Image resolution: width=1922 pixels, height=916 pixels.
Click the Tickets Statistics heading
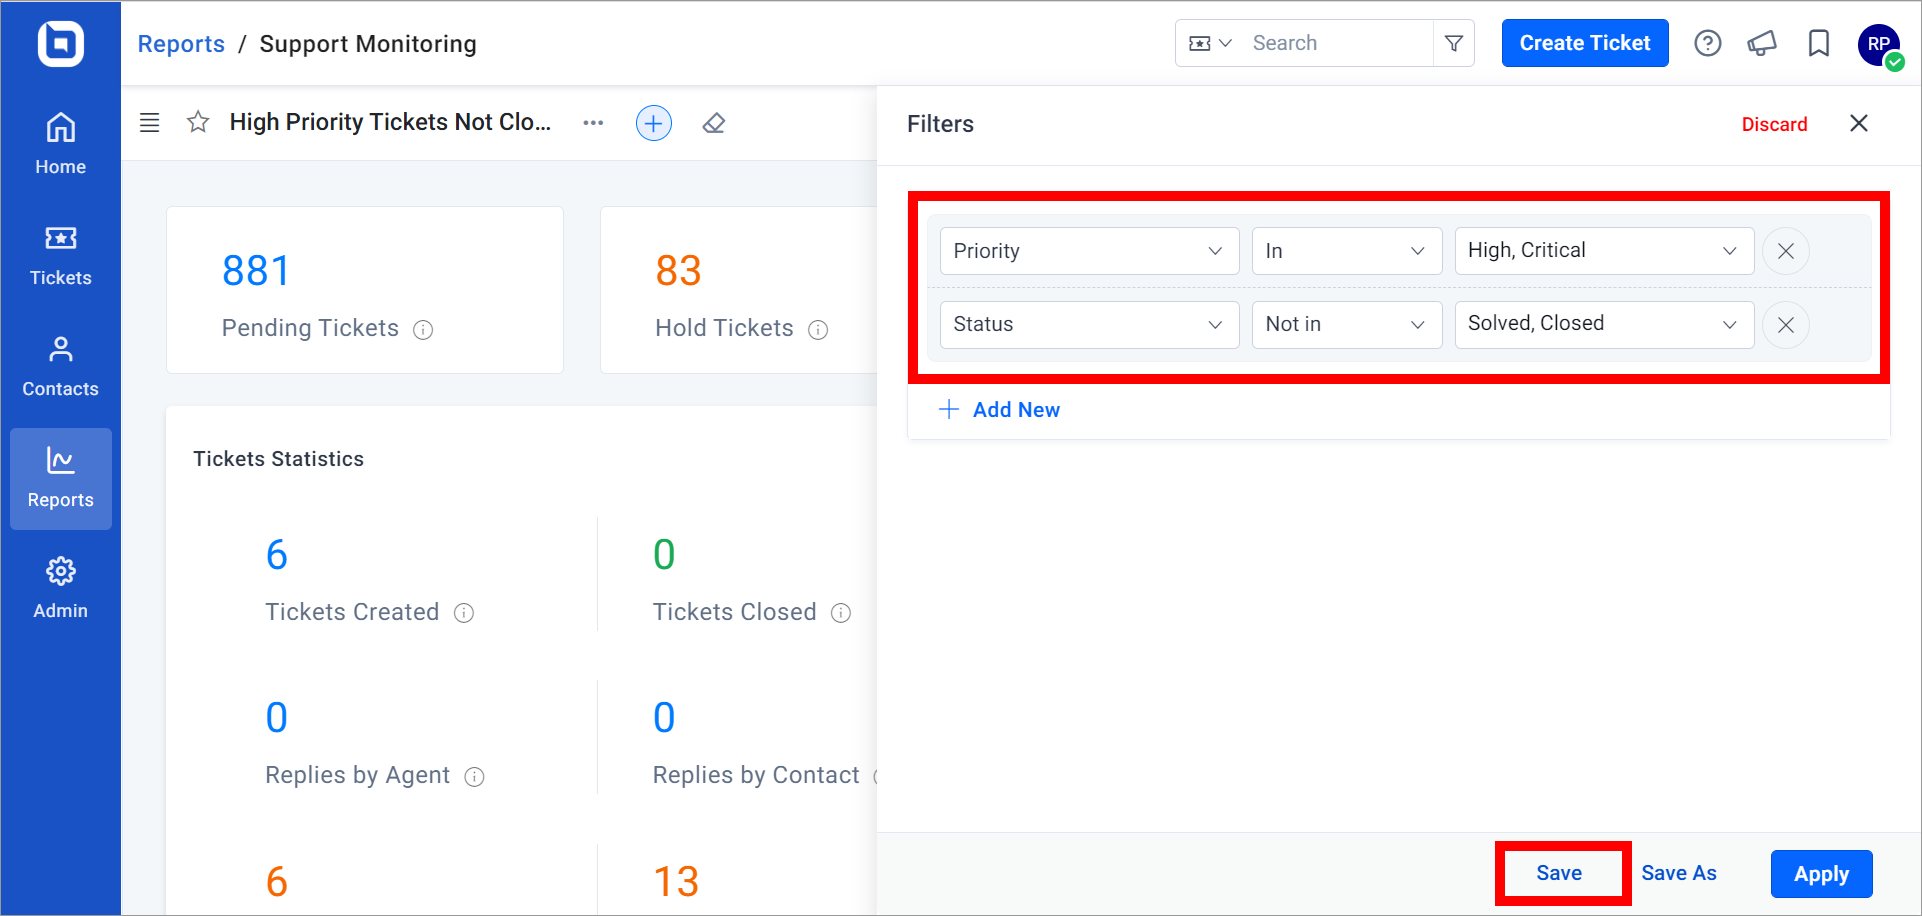click(x=278, y=459)
